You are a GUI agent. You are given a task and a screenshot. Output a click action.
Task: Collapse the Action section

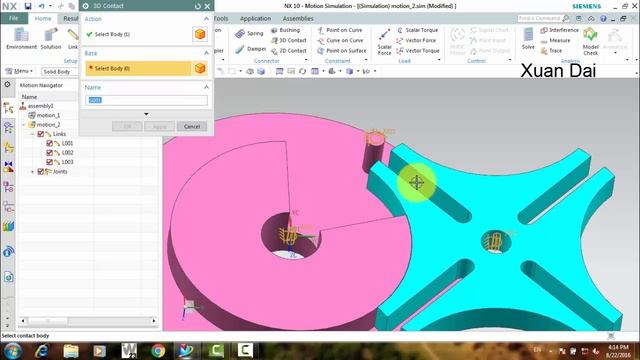click(206, 19)
